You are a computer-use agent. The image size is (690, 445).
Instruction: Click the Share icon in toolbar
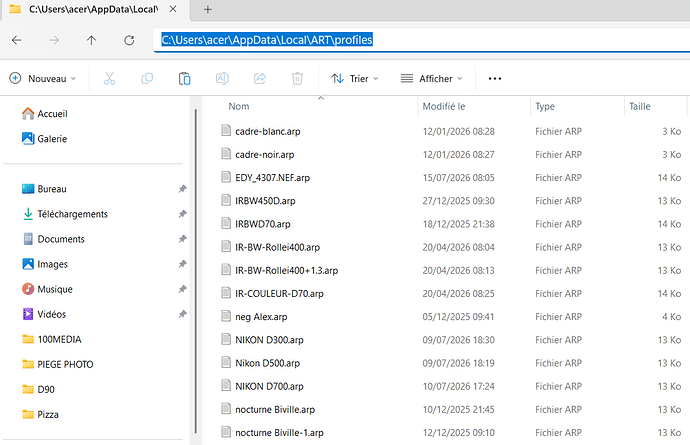coord(260,78)
